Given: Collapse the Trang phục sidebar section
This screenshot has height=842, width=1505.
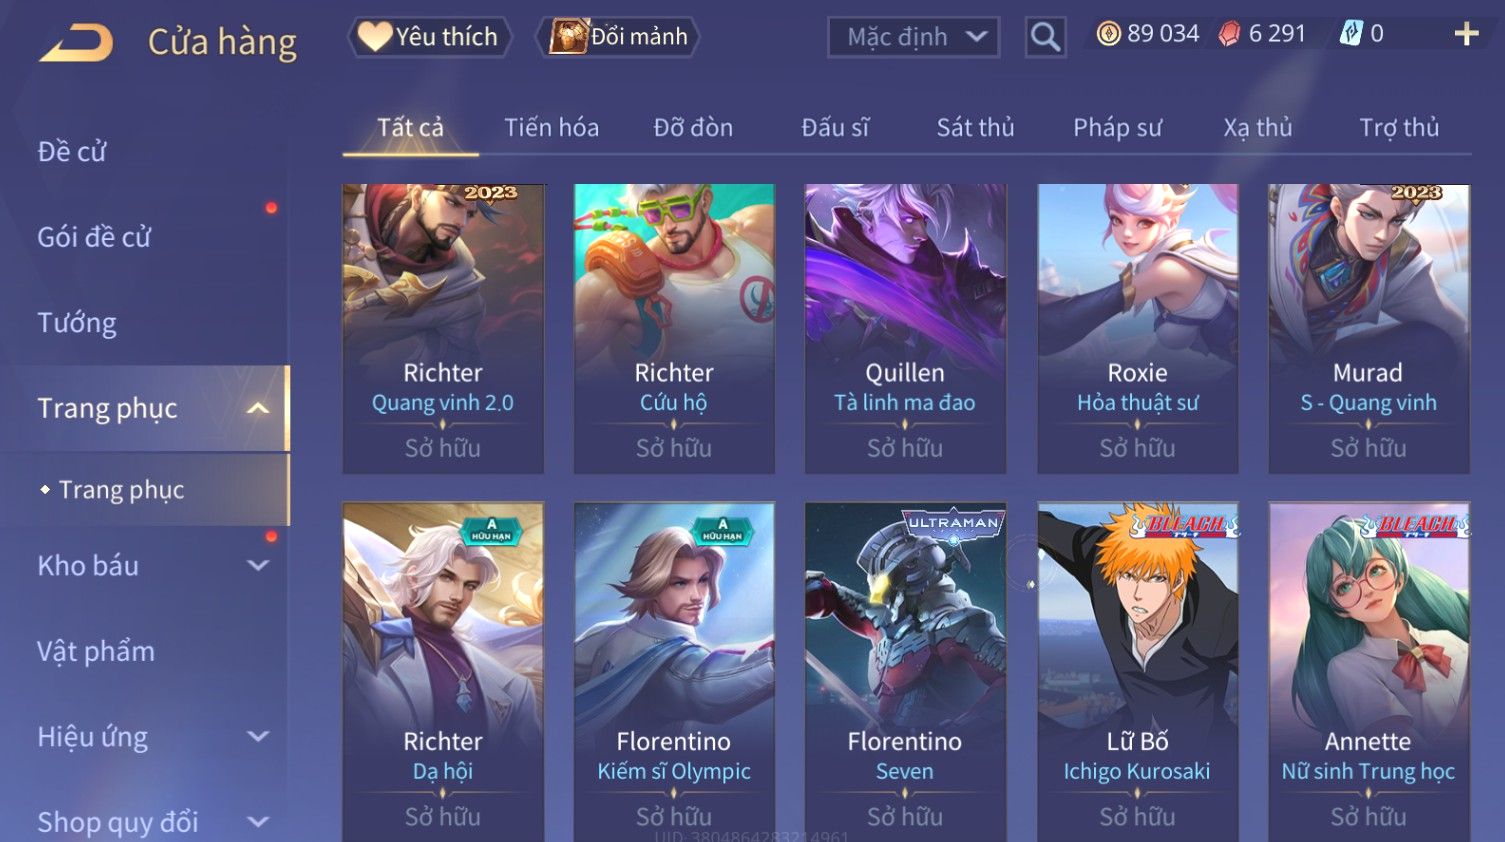Looking at the screenshot, I should point(258,408).
